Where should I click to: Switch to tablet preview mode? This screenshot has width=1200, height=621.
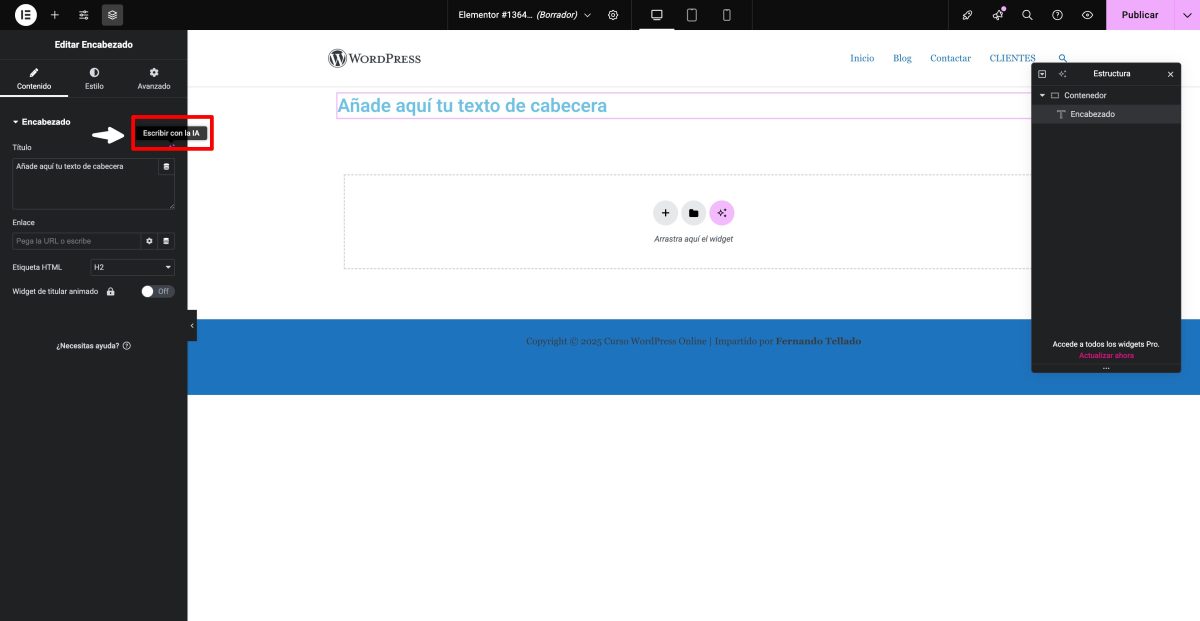[692, 15]
